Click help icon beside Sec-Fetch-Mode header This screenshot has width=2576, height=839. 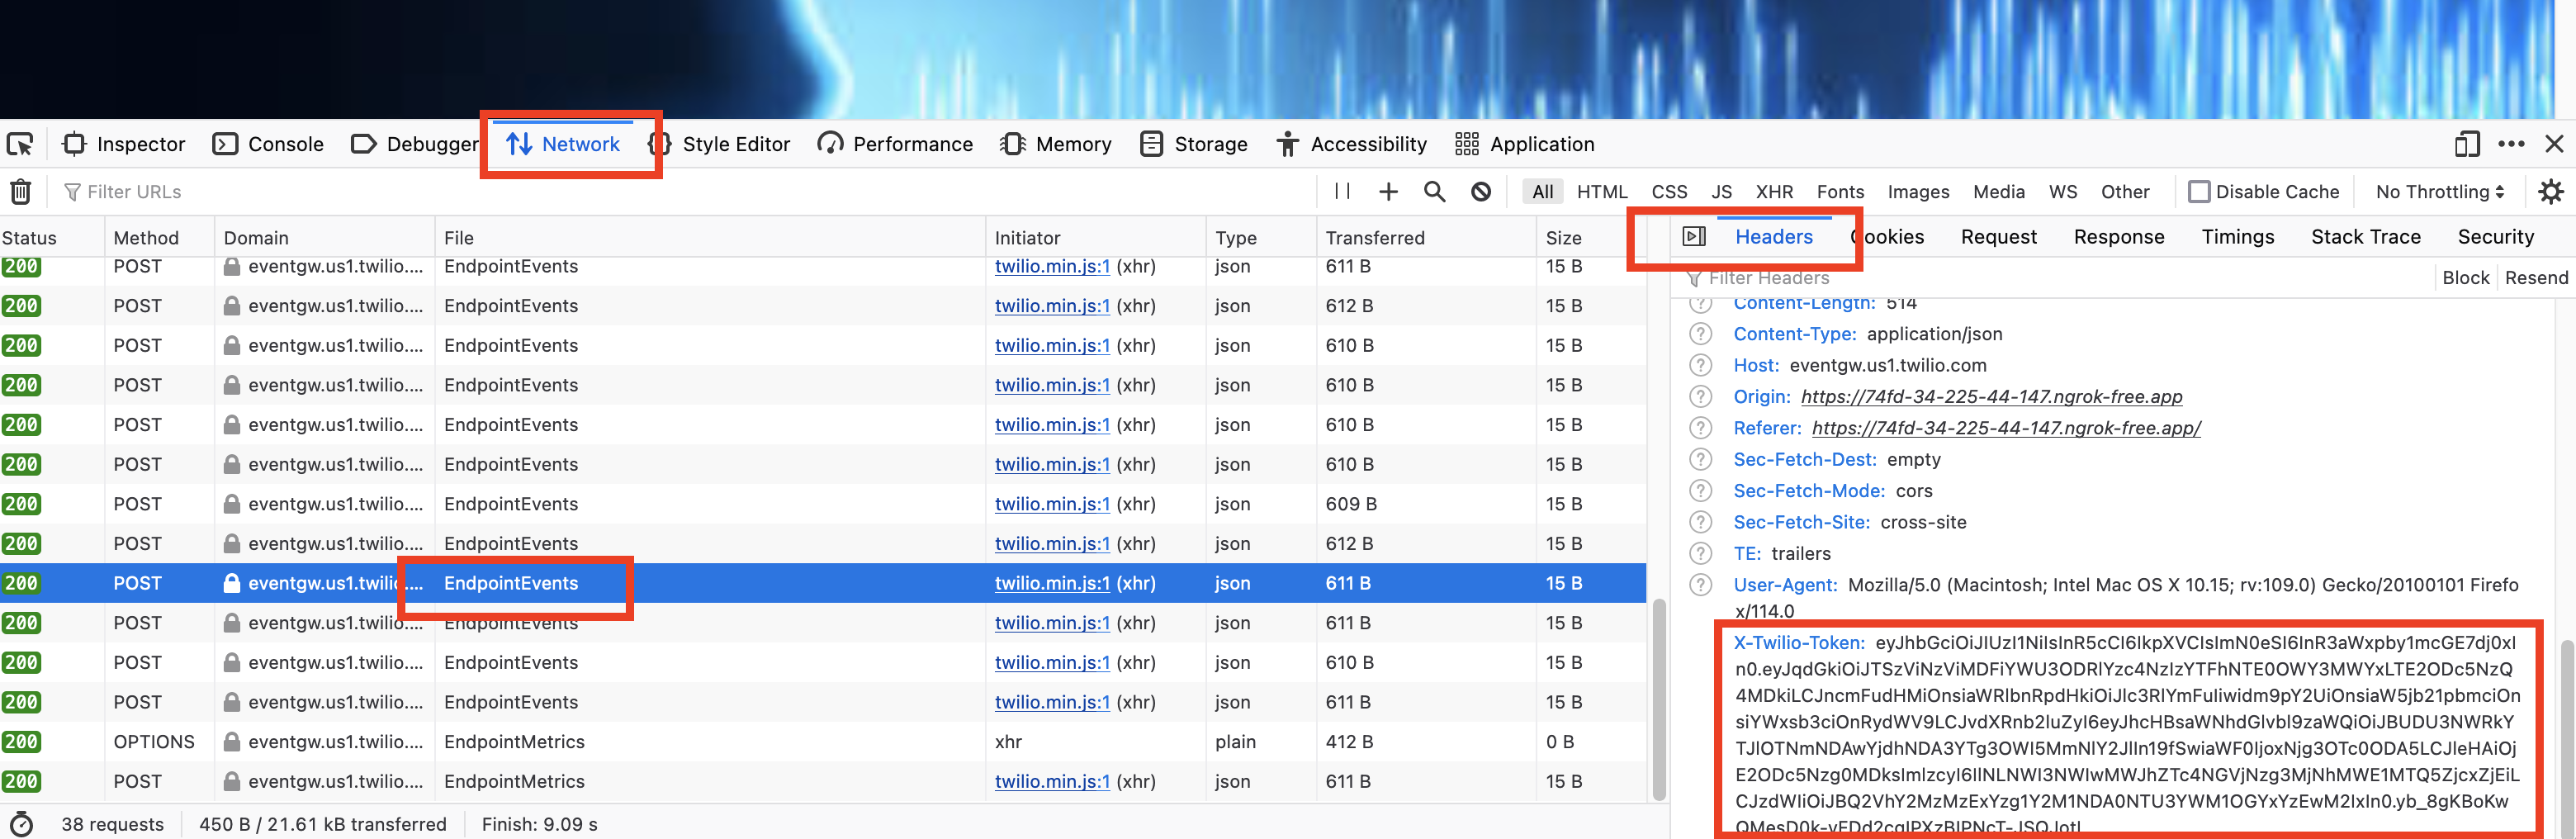pyautogui.click(x=1700, y=491)
